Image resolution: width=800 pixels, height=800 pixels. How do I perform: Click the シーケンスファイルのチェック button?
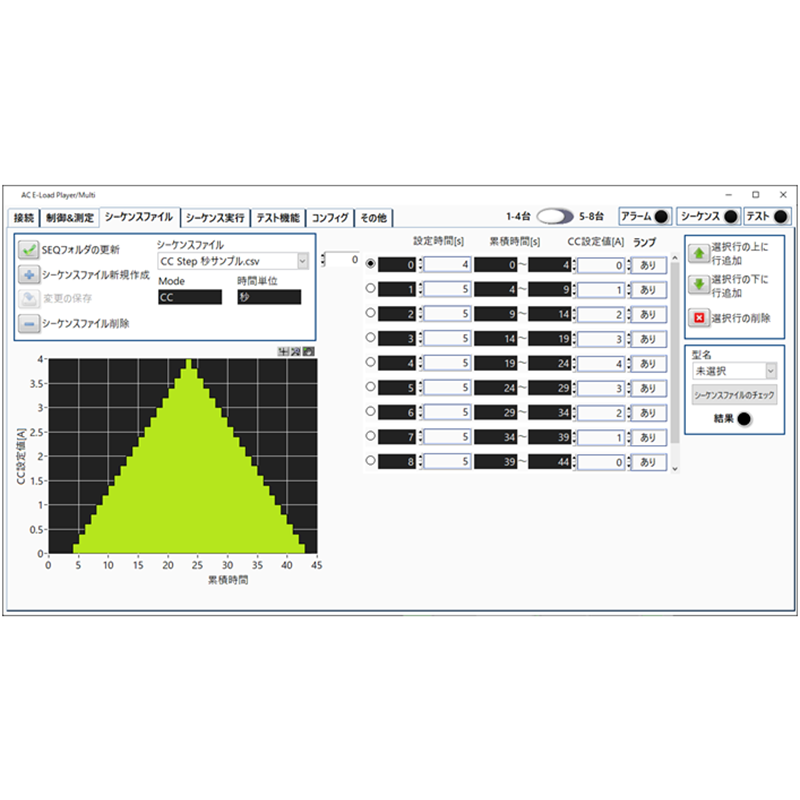pos(734,393)
